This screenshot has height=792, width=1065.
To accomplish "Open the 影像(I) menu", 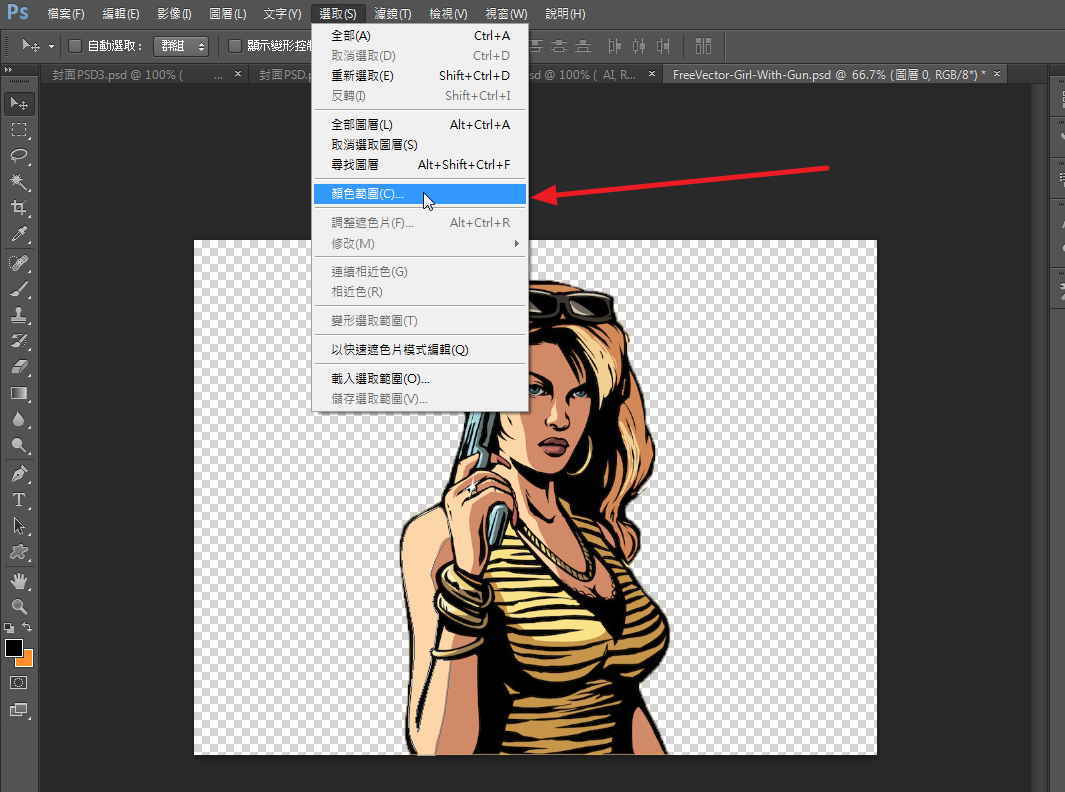I will [x=174, y=14].
